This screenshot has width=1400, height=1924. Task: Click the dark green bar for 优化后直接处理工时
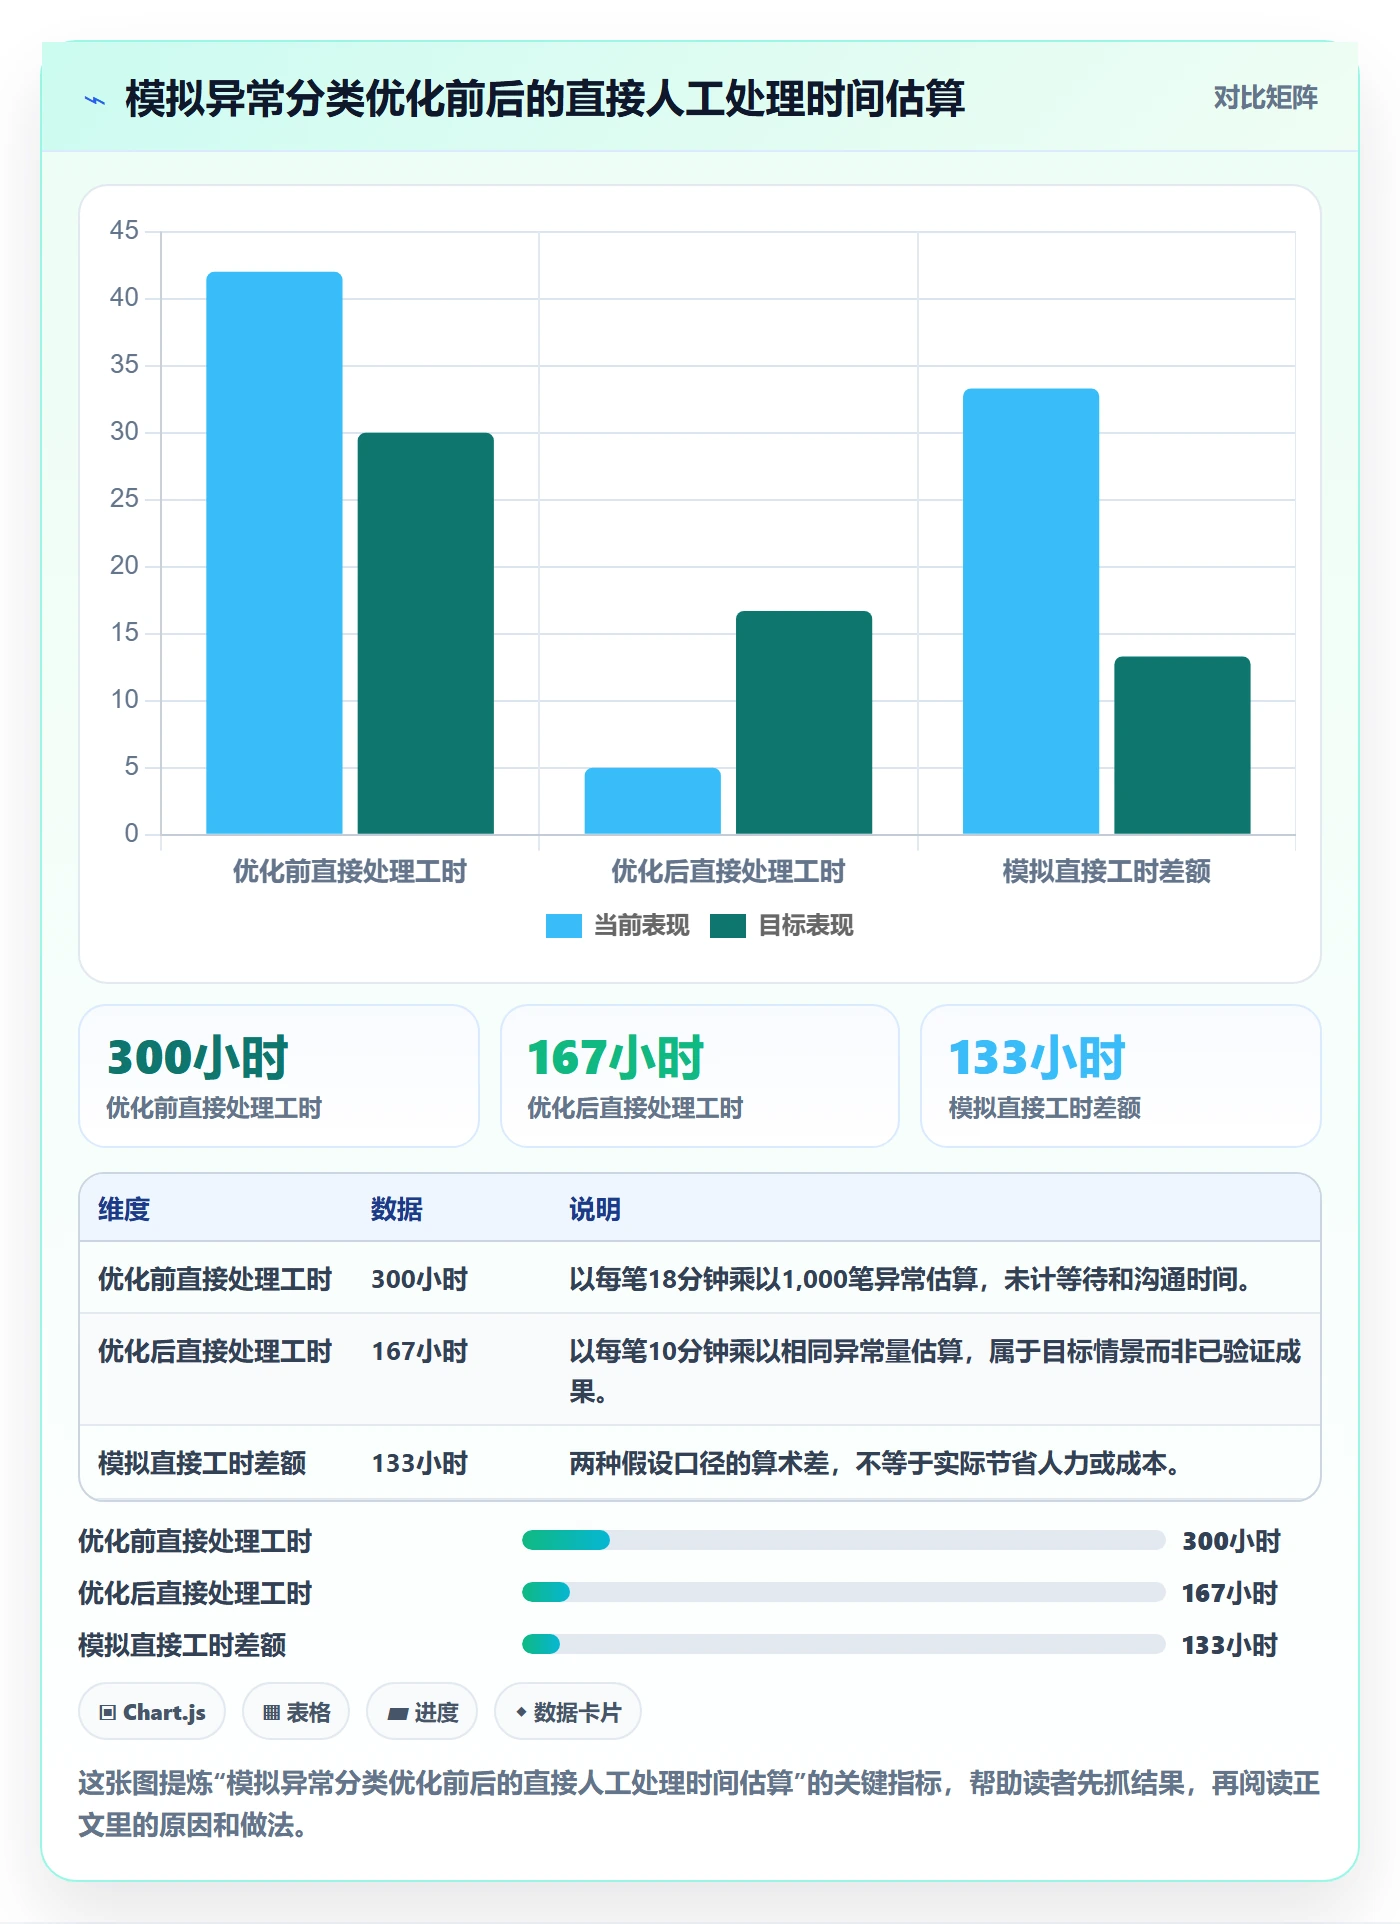click(804, 722)
